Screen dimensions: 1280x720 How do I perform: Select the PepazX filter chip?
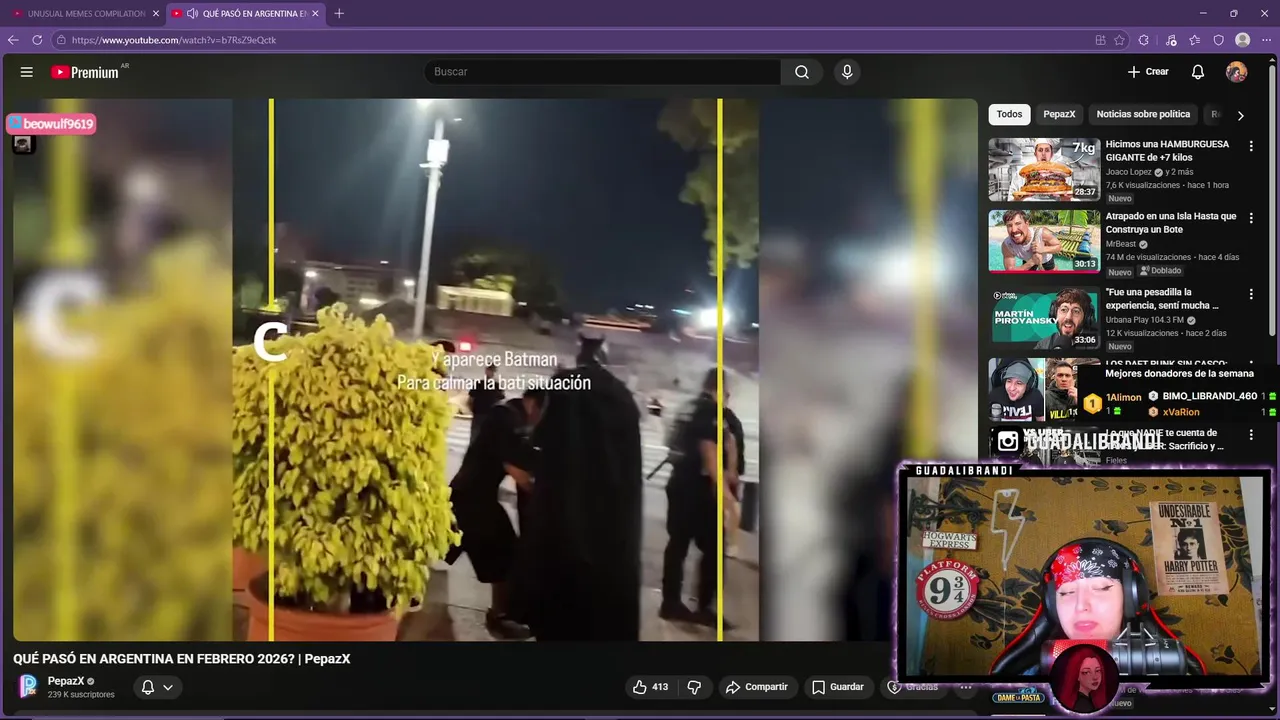tap(1059, 114)
